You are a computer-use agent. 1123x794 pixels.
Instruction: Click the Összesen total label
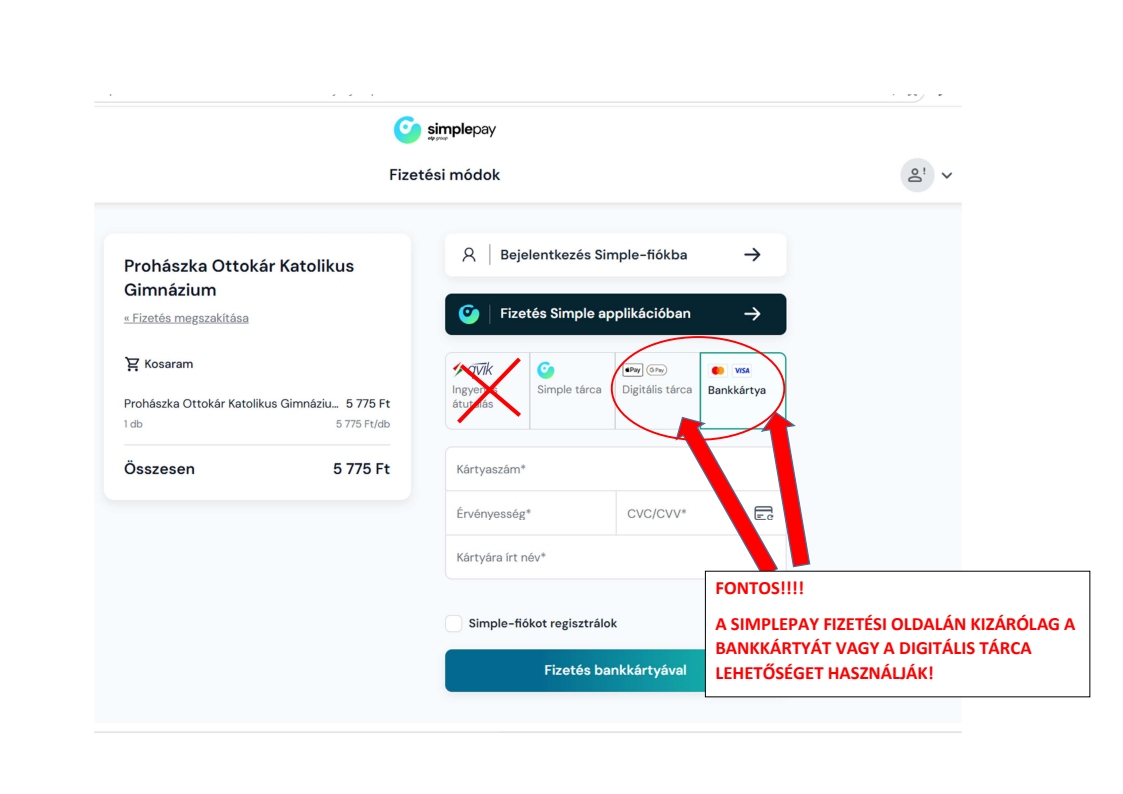[x=159, y=469]
